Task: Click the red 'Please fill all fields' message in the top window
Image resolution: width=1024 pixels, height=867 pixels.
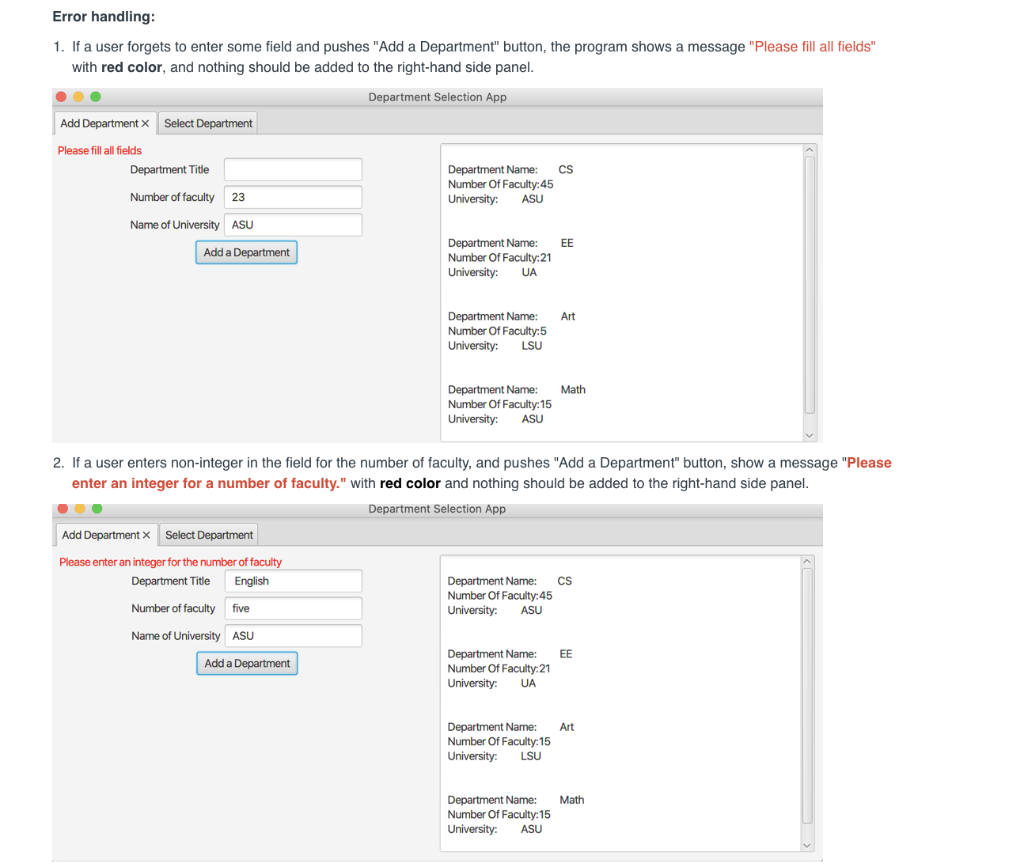Action: (99, 151)
